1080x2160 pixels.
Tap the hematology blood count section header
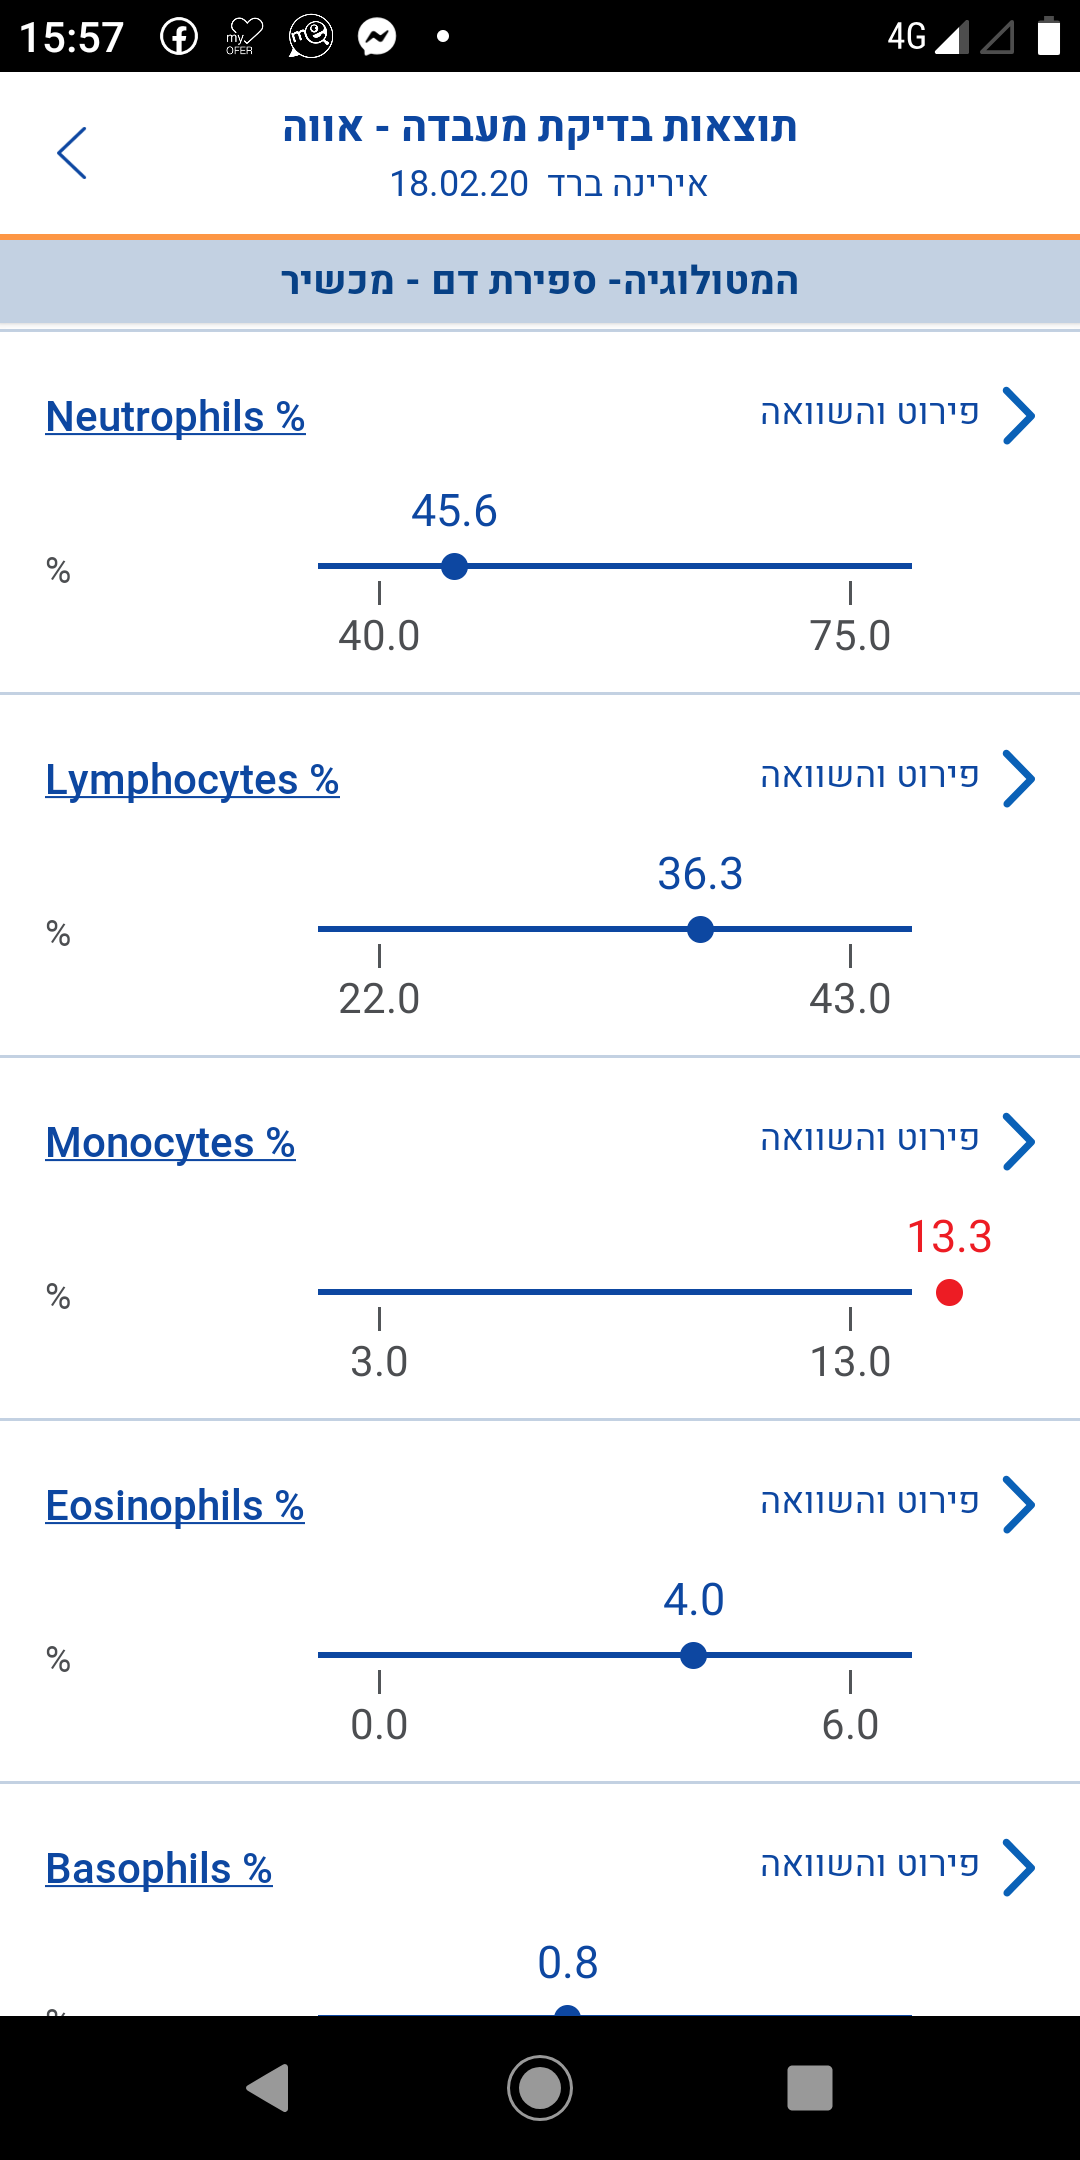coord(540,281)
